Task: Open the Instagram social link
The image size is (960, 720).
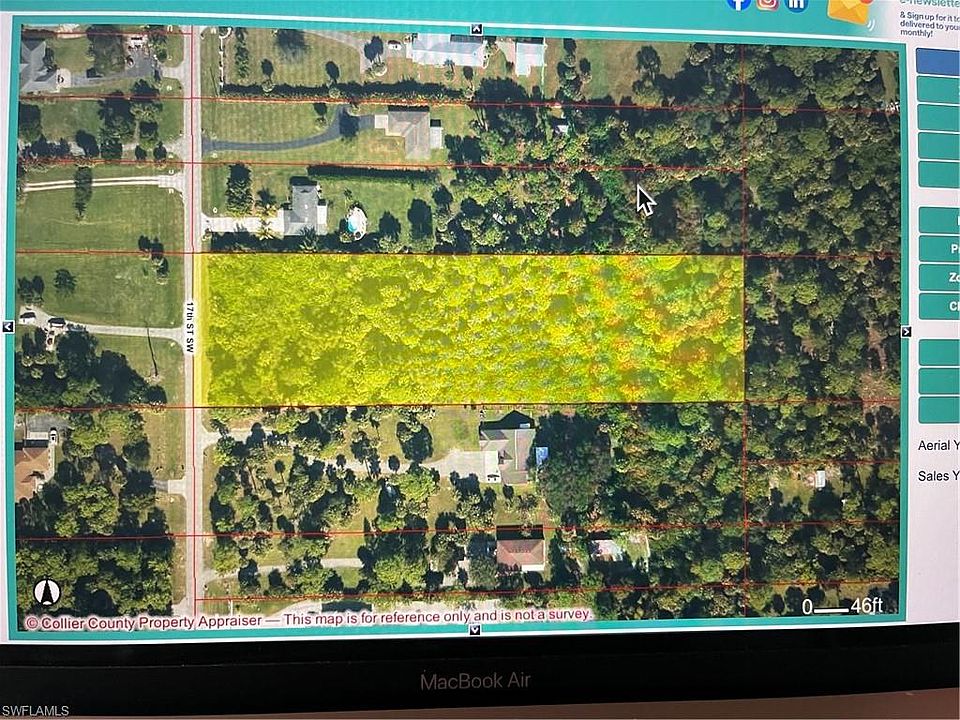Action: [x=768, y=3]
